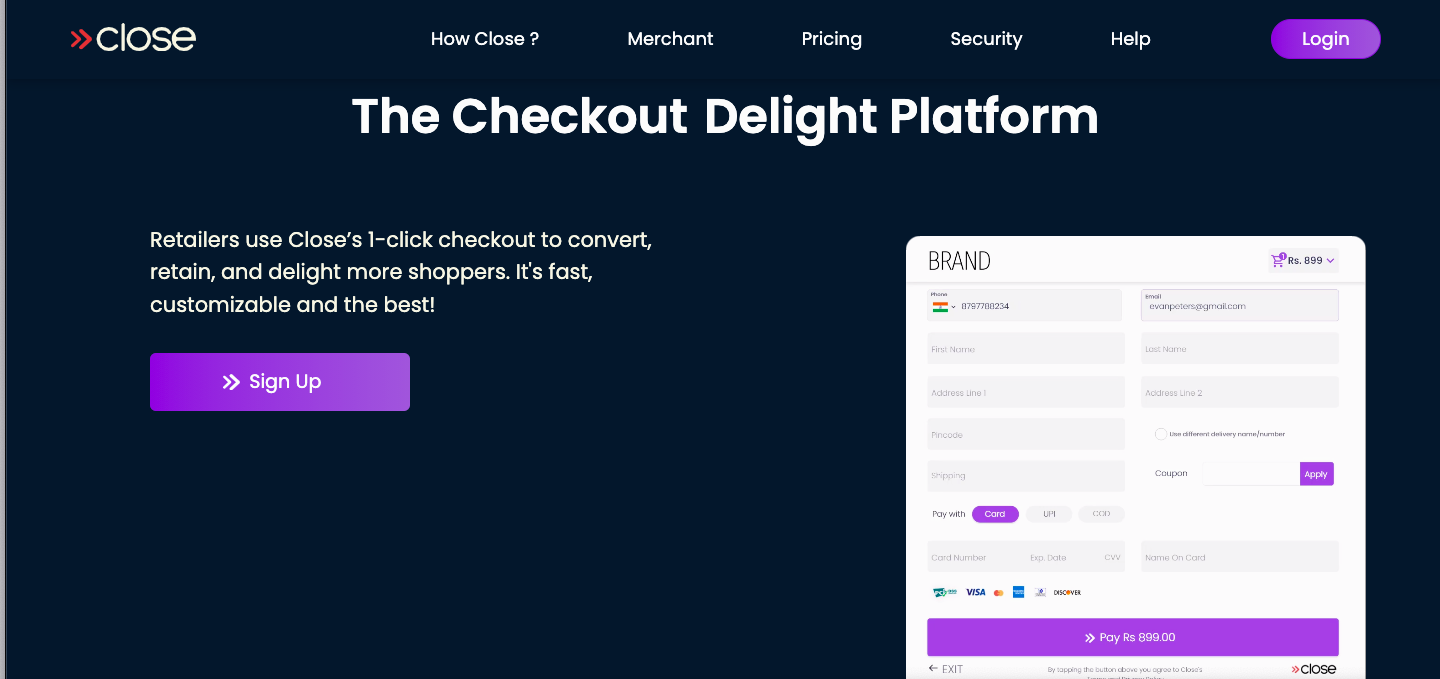The image size is (1440, 679).
Task: Expand the Rs. 899 cart dropdown
Action: (x=1330, y=261)
